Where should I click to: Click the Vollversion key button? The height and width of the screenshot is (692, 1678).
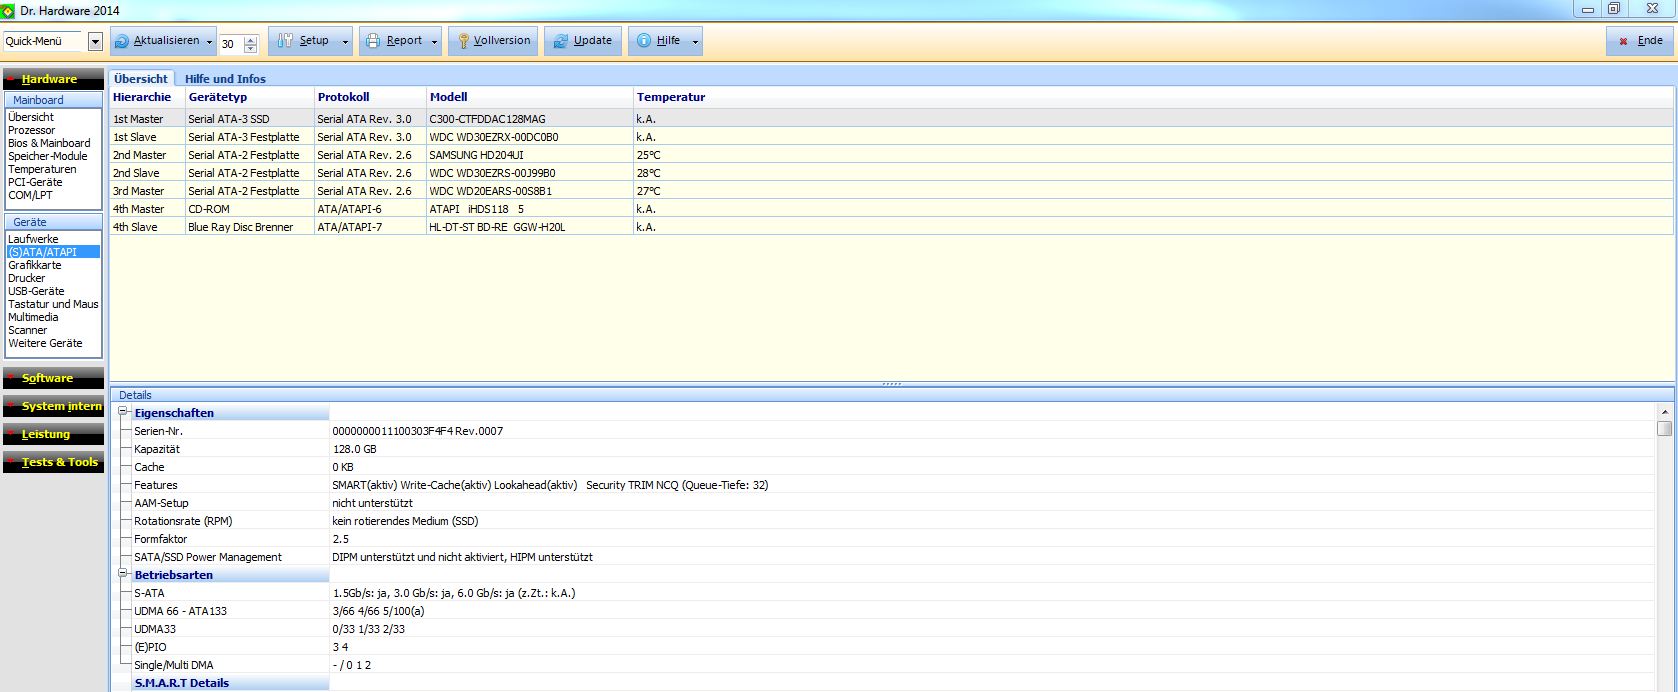(x=493, y=41)
